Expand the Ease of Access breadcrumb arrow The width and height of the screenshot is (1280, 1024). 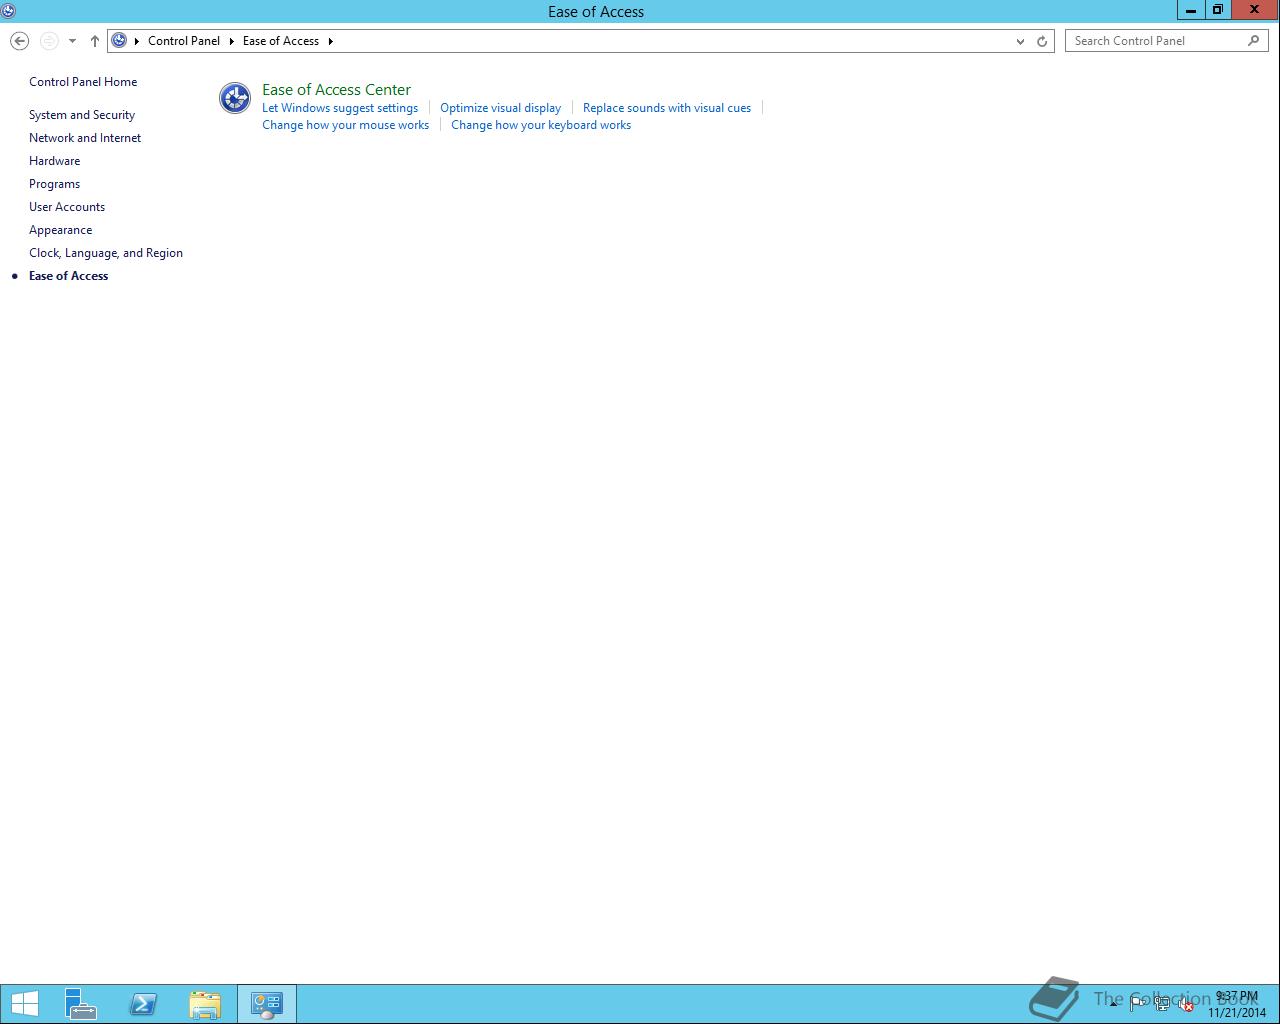click(330, 41)
